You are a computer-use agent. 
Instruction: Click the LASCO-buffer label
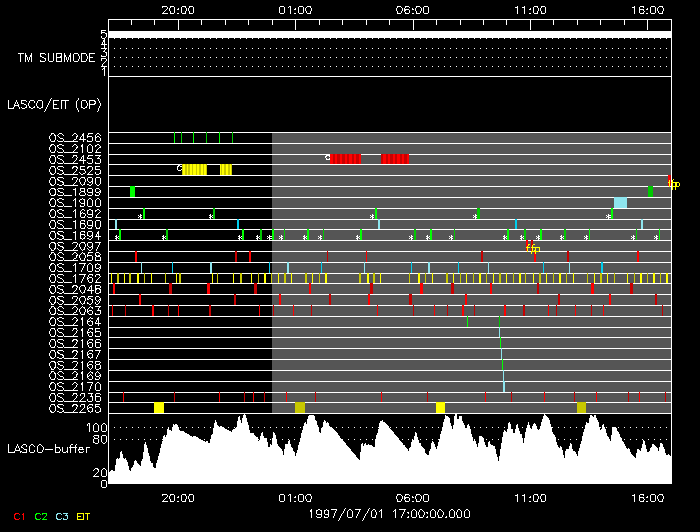click(48, 449)
